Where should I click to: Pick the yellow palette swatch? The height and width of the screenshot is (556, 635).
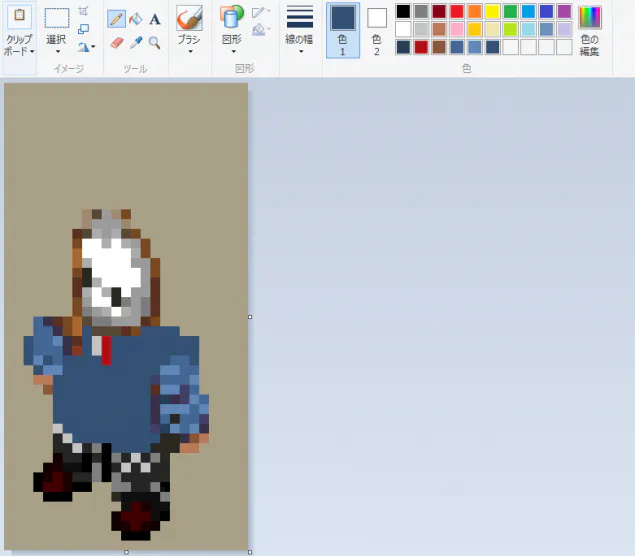coord(492,11)
